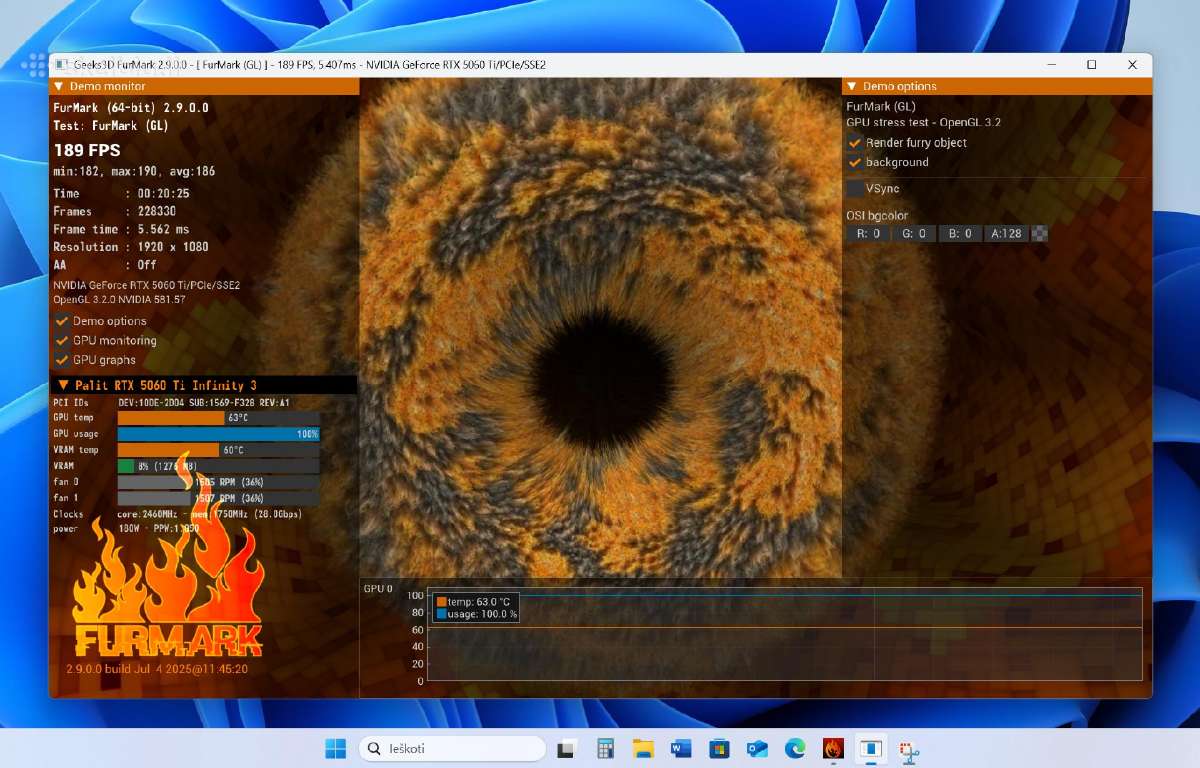Open Outlook from the taskbar
Image resolution: width=1200 pixels, height=768 pixels.
click(757, 748)
